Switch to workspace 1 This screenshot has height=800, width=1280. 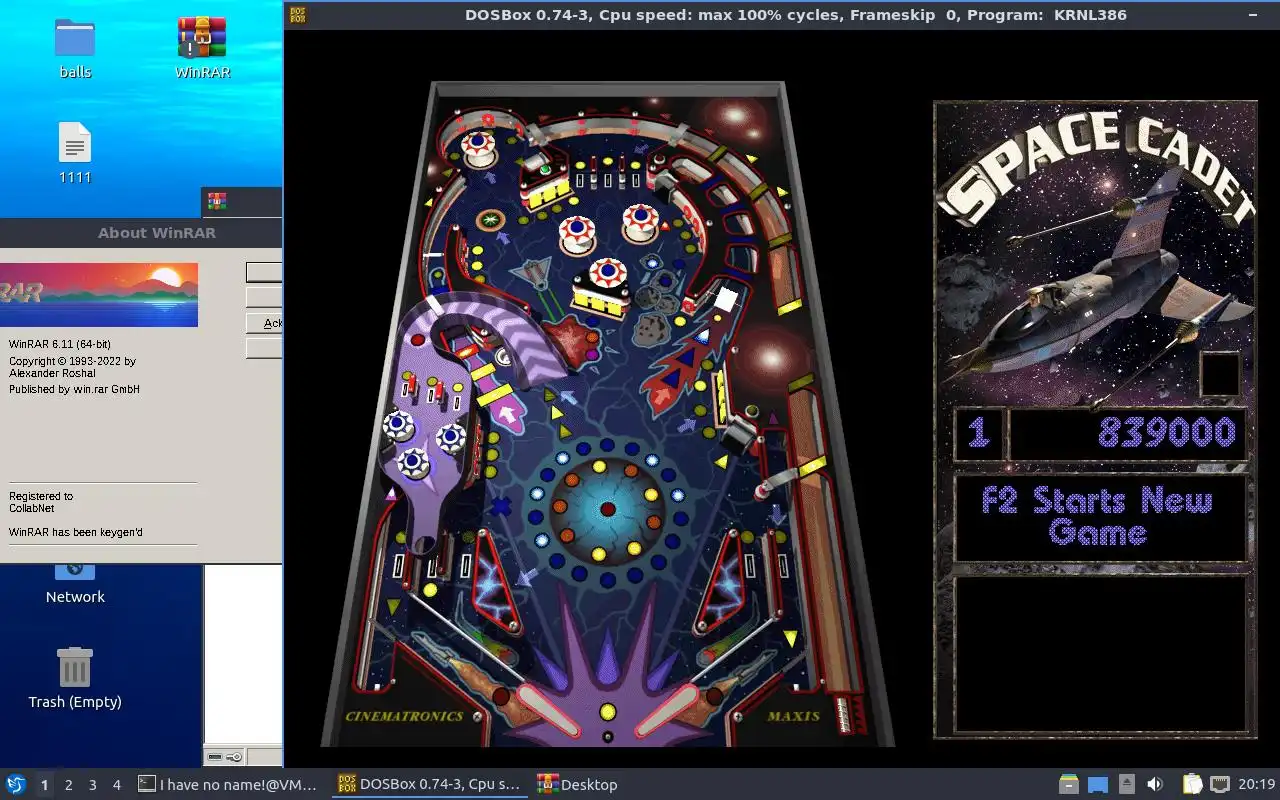pos(44,785)
